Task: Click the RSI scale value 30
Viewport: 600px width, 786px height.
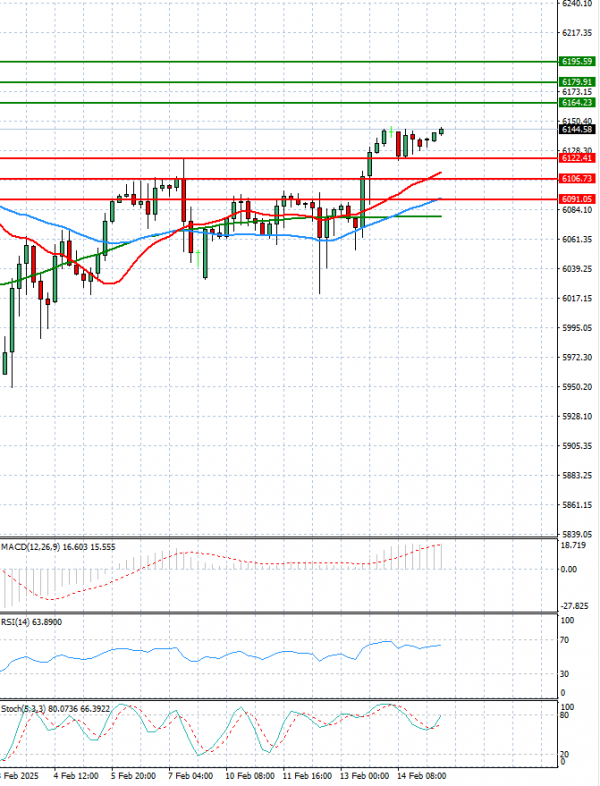Action: (x=564, y=674)
